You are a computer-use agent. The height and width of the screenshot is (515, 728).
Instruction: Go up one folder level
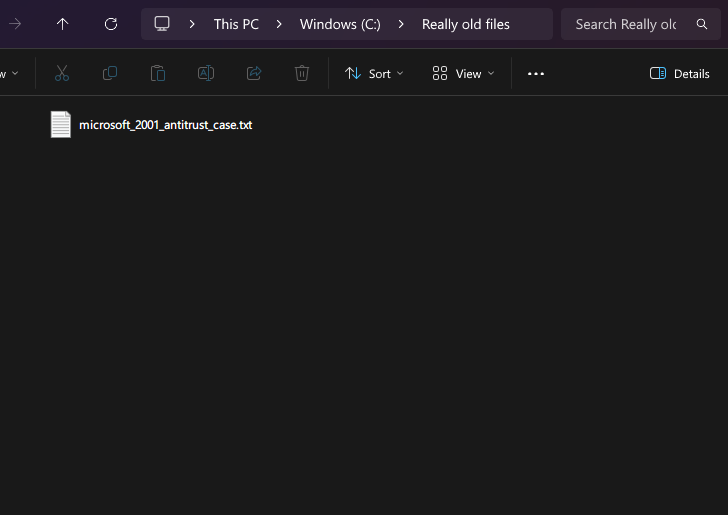coord(62,24)
